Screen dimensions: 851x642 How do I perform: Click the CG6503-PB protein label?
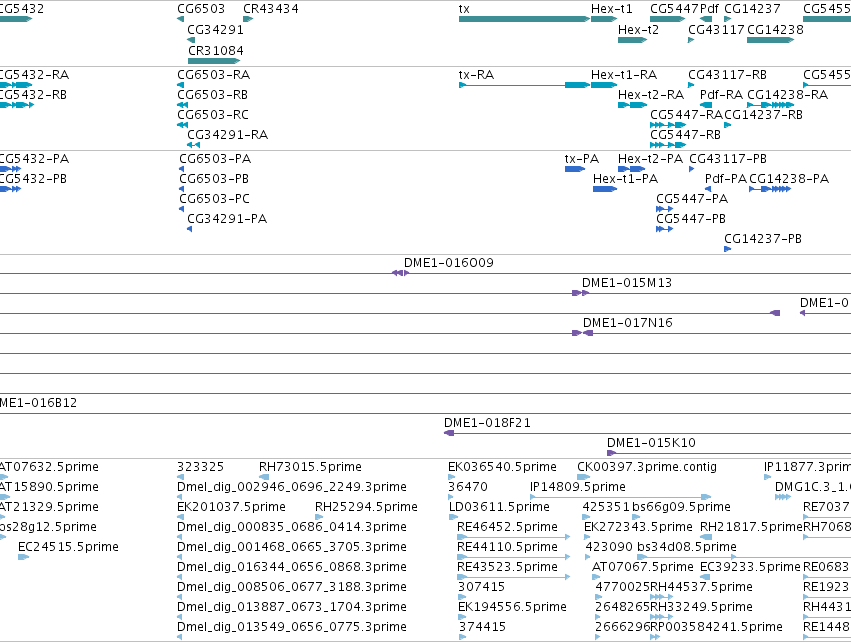click(x=214, y=179)
